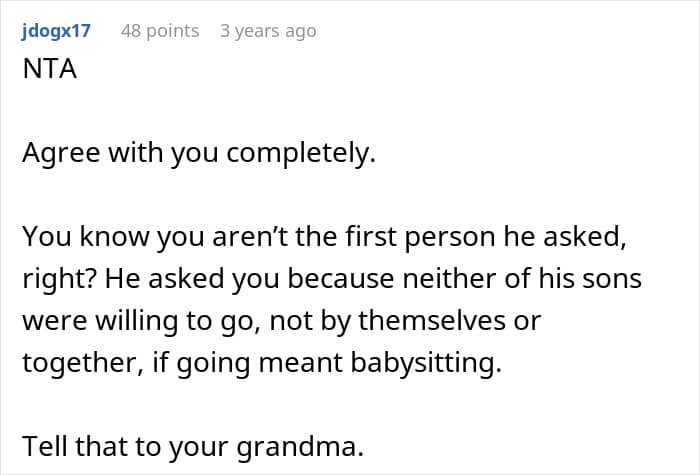700x475 pixels.
Task: Click the word 'grandma' in the last line
Action: pos(296,446)
